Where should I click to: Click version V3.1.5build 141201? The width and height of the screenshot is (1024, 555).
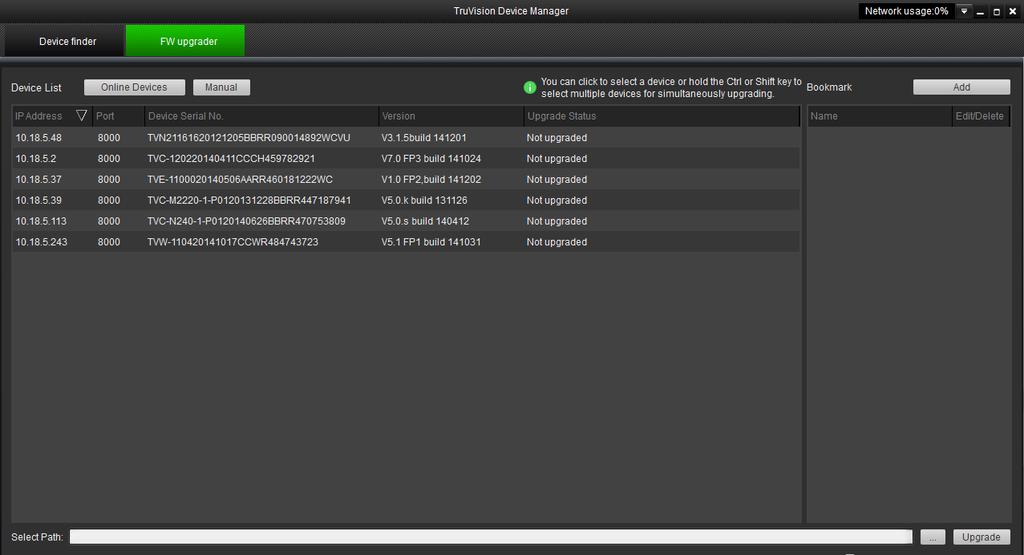tap(424, 138)
